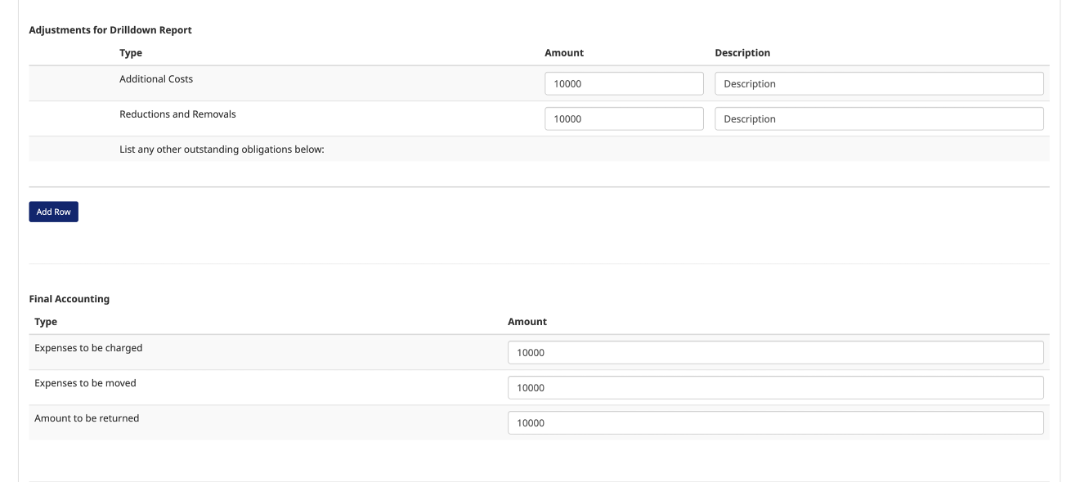
Task: Click the Additional Costs amount field
Action: coord(624,84)
